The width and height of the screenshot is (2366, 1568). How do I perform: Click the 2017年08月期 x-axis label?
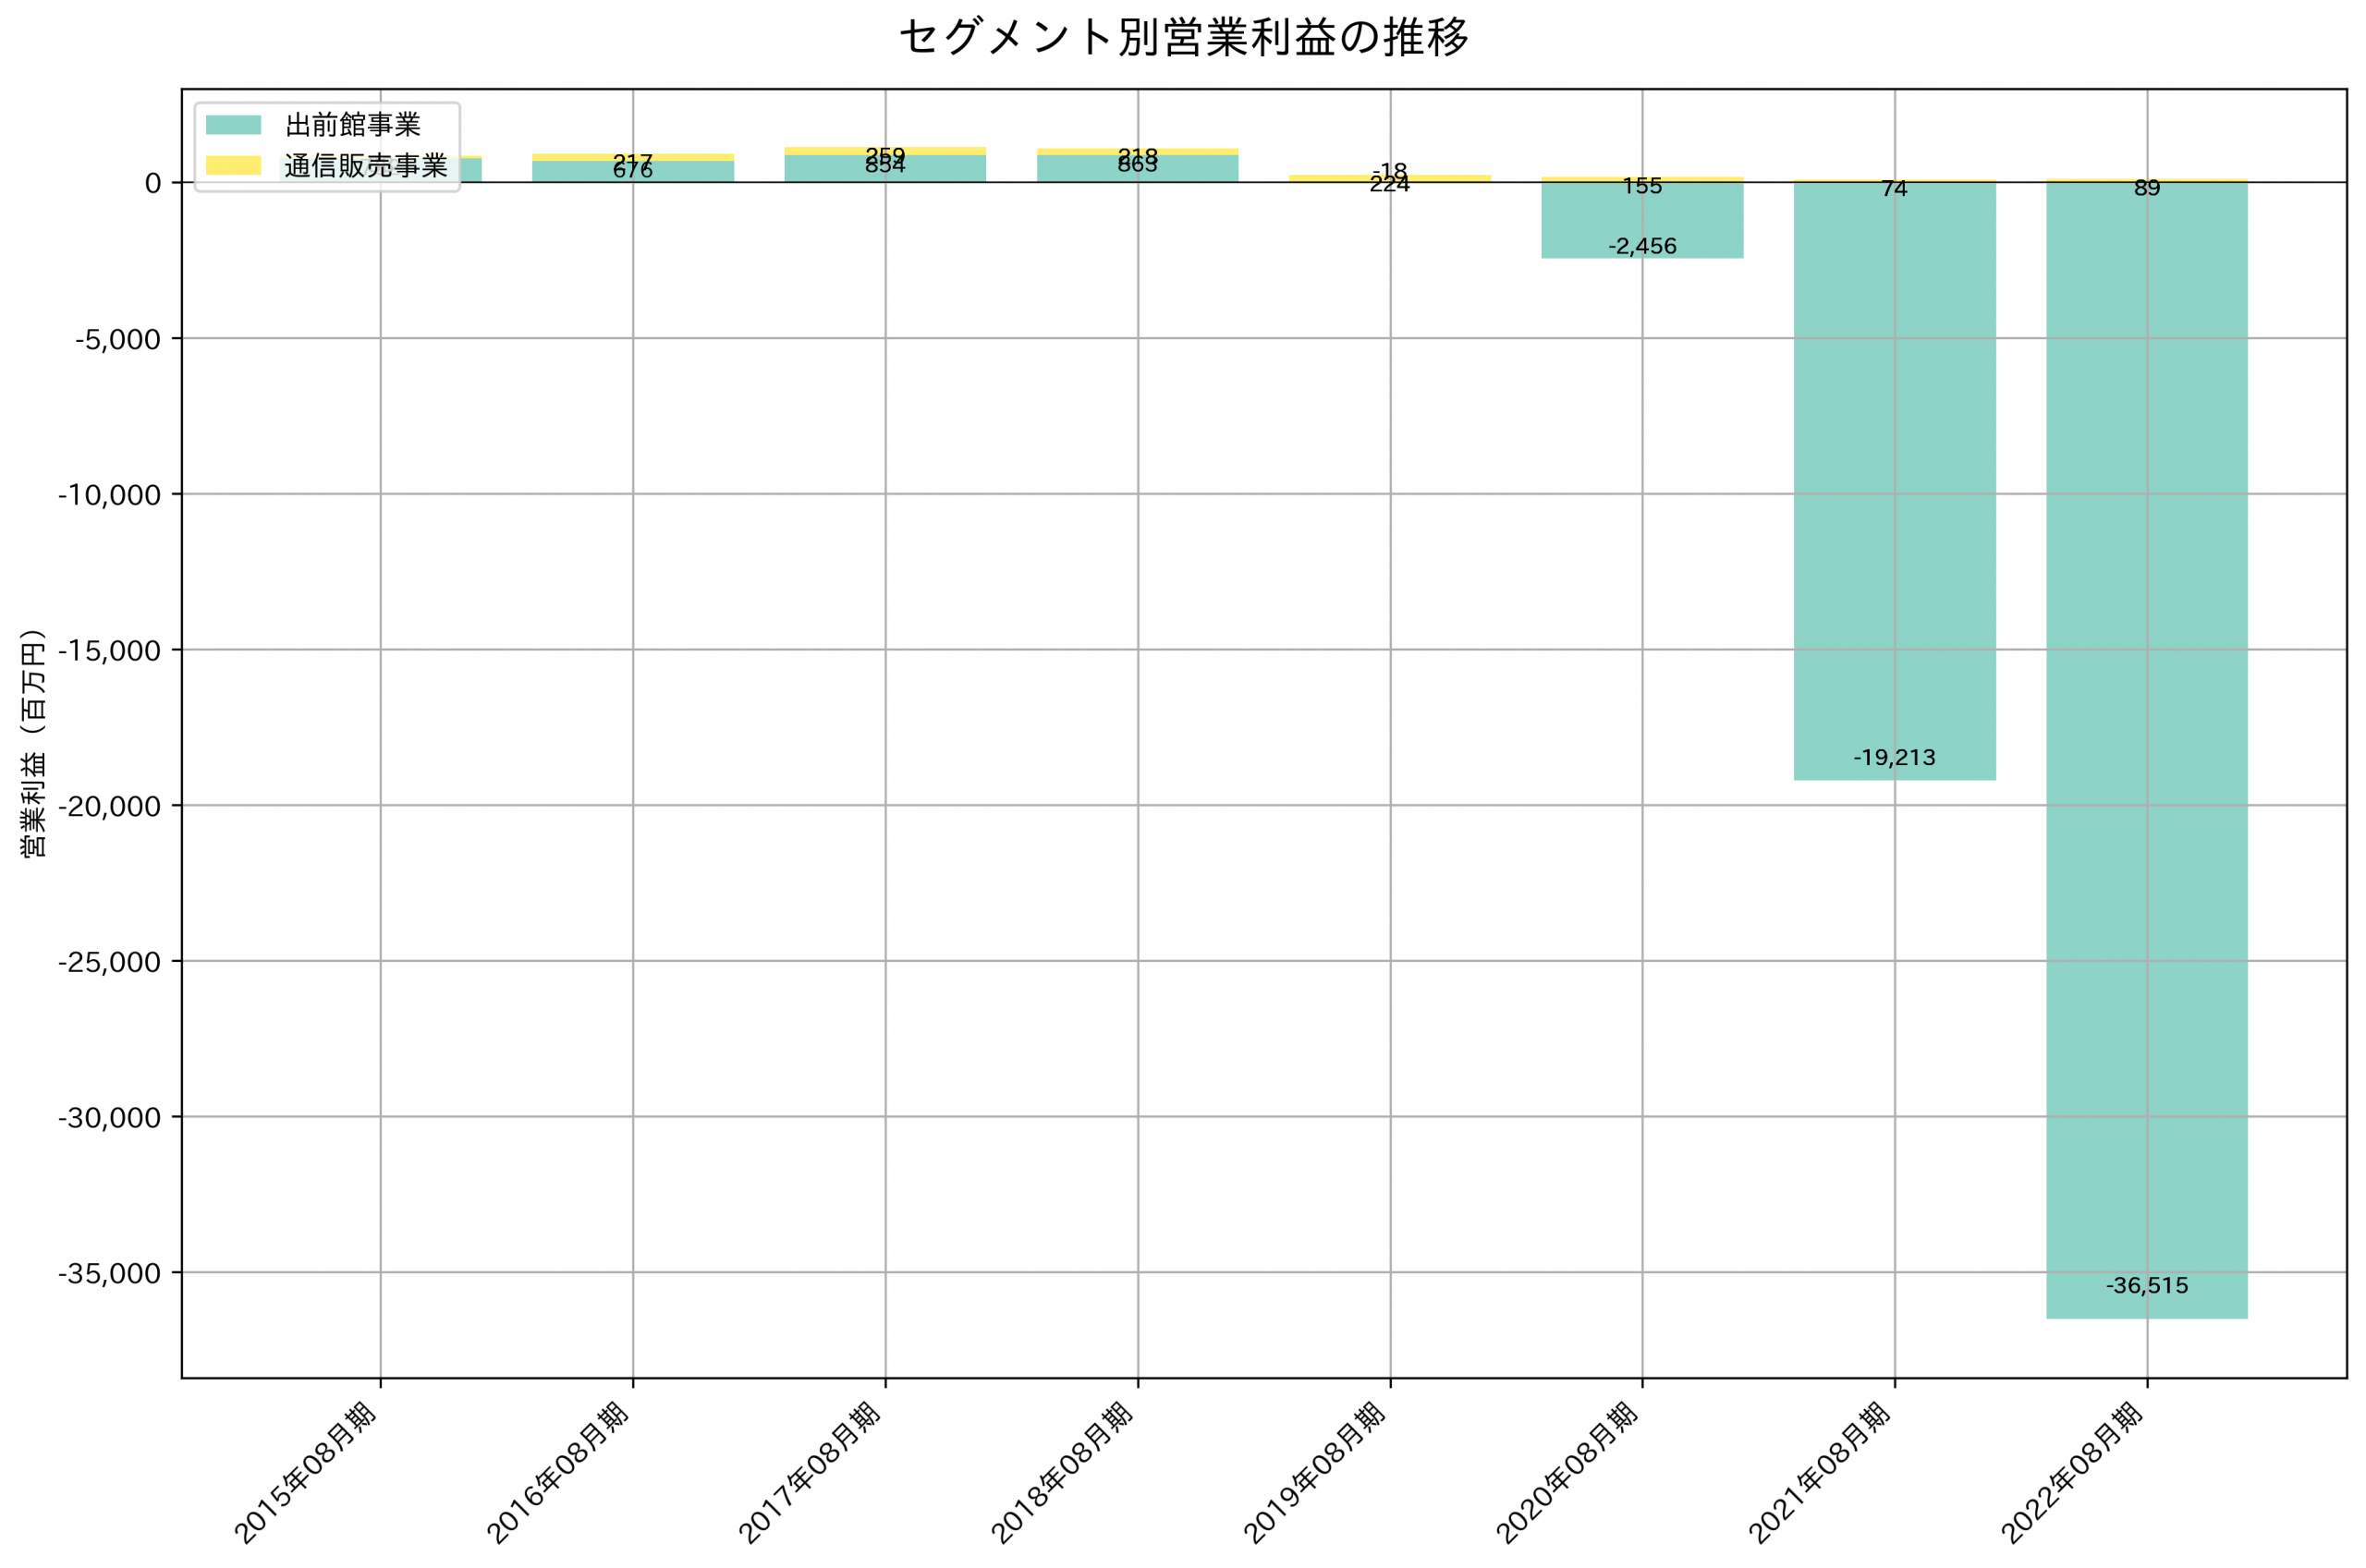pyautogui.click(x=810, y=1471)
